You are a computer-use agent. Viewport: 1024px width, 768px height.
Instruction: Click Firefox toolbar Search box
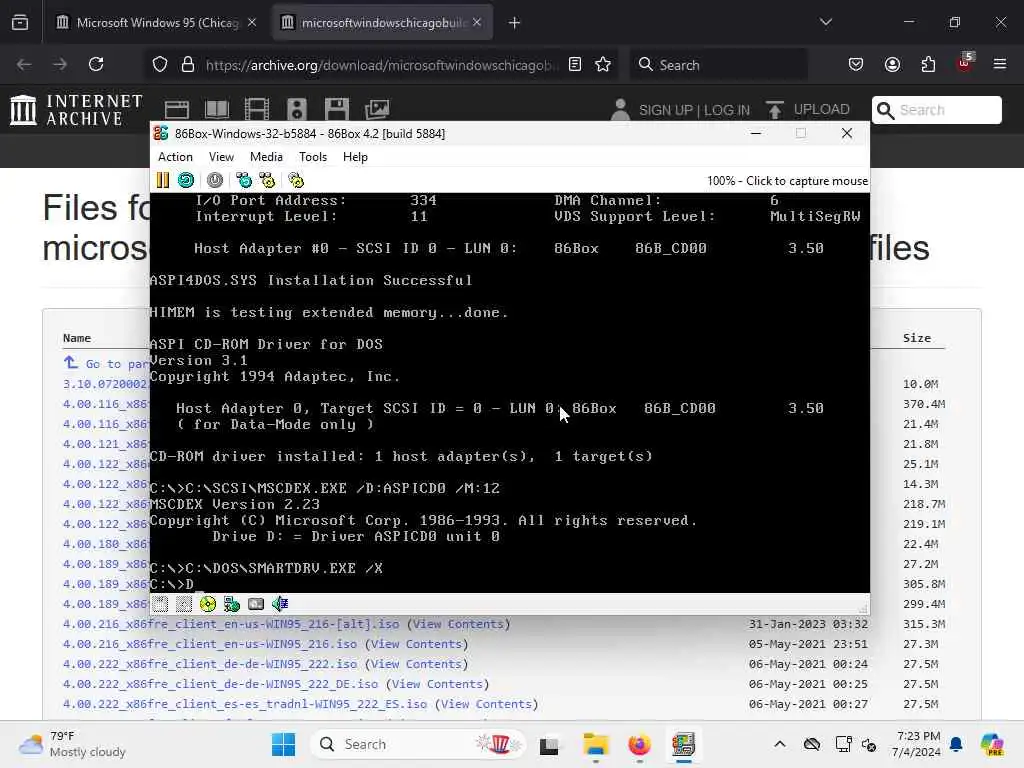[718, 65]
